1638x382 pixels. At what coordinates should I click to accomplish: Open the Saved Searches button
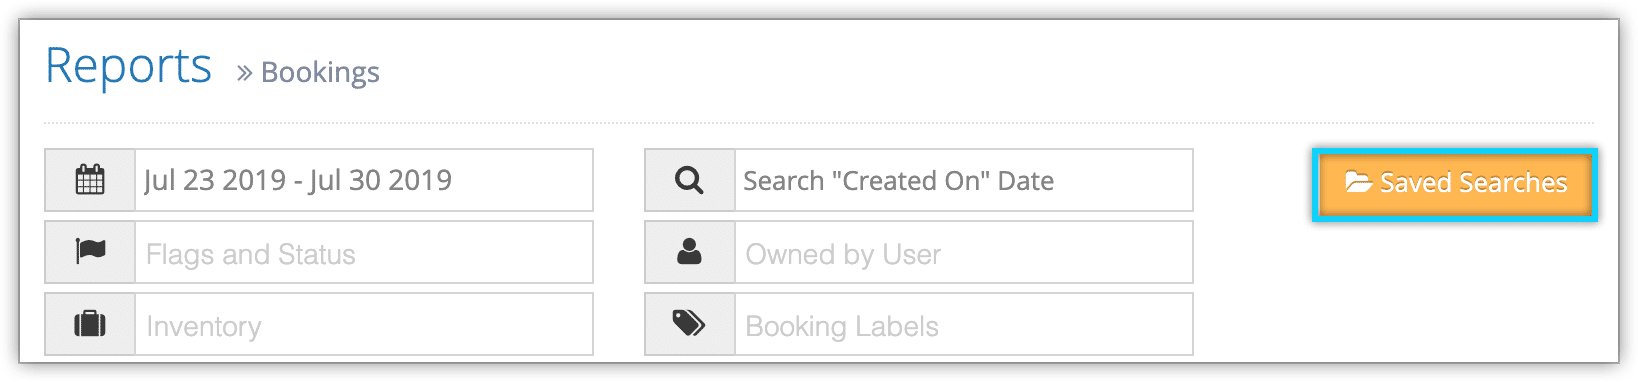tap(1454, 184)
